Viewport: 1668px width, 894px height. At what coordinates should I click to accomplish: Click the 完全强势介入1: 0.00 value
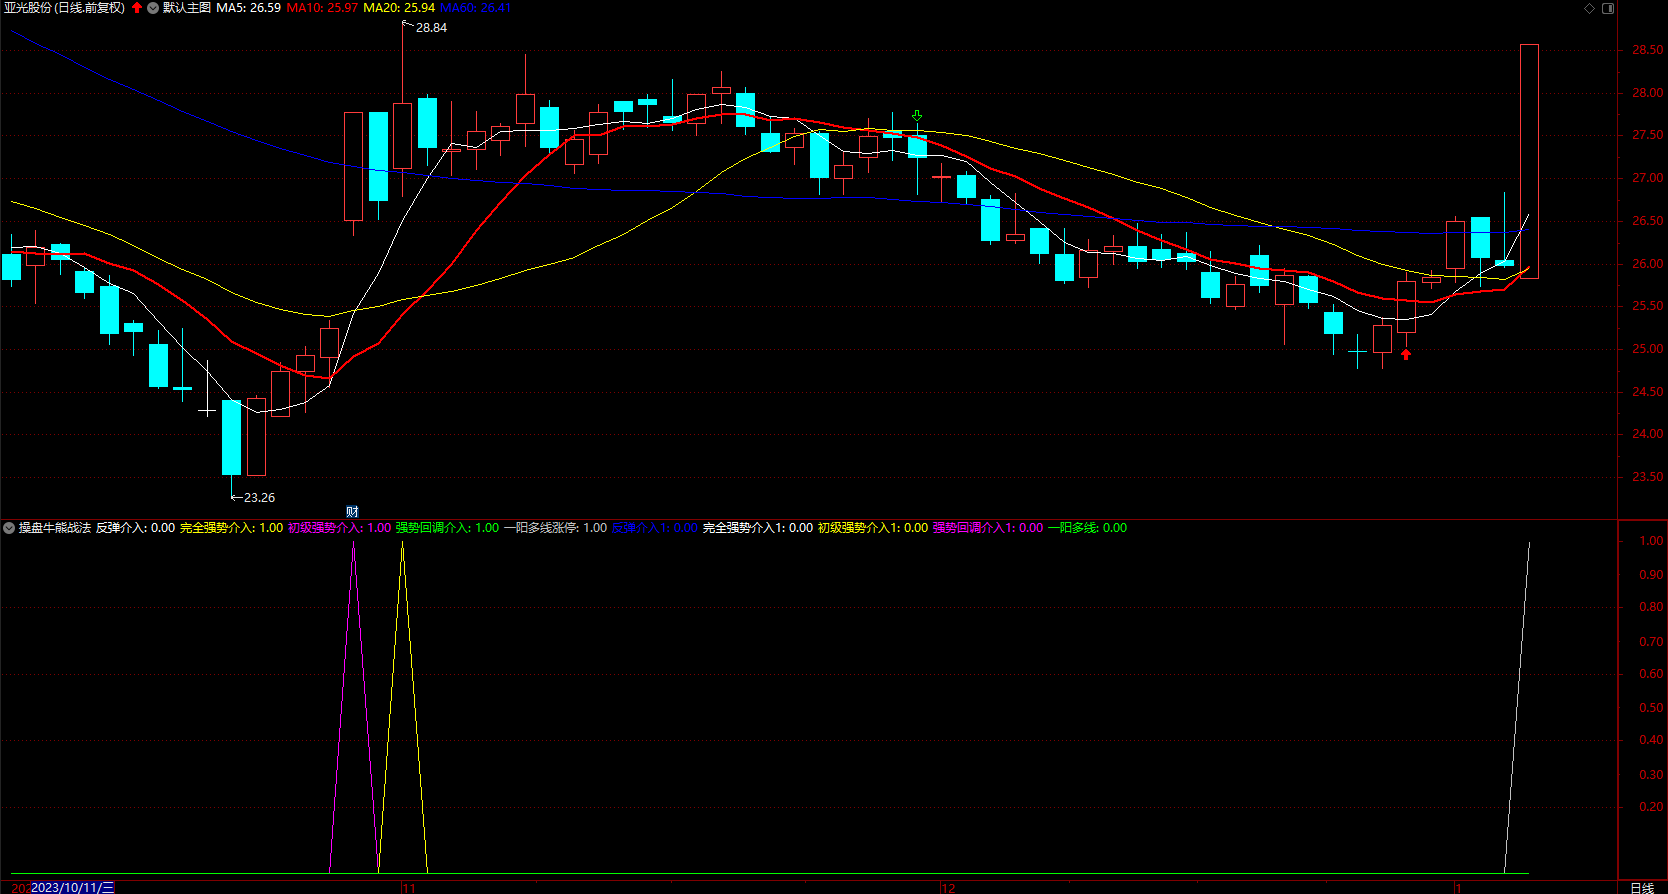pos(758,528)
